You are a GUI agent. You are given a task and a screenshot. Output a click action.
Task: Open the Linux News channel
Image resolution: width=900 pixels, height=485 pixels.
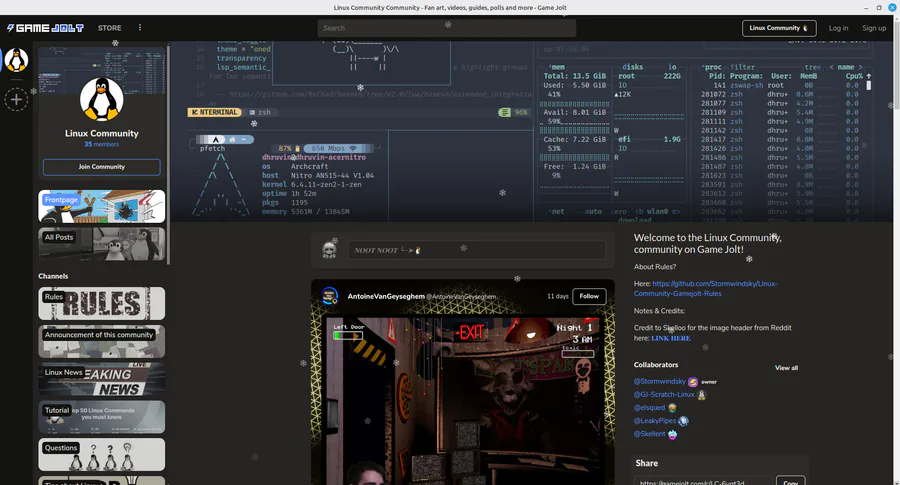coord(102,379)
